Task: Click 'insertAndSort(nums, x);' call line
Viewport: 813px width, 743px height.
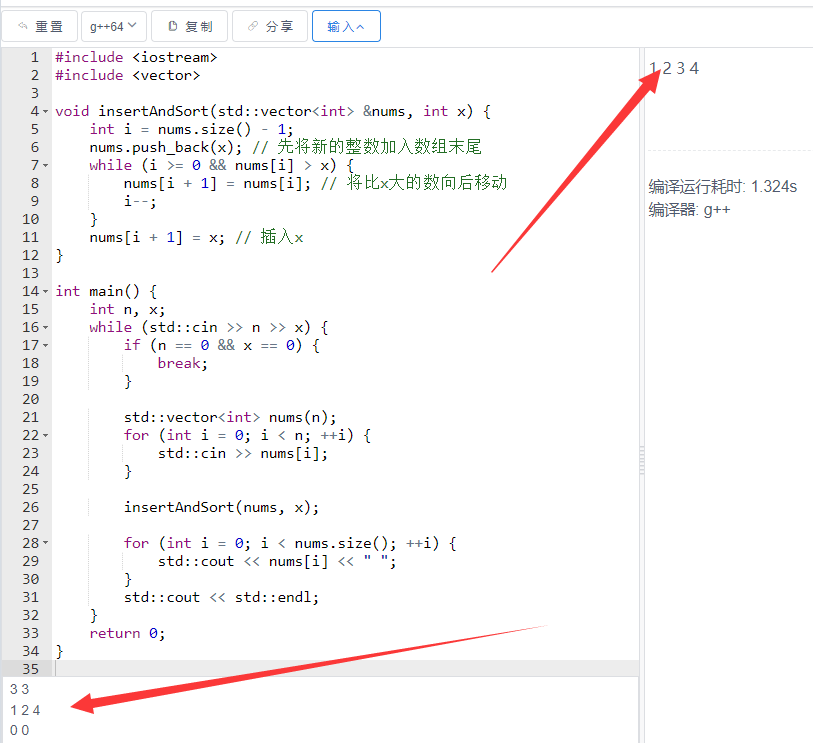Action: [221, 507]
